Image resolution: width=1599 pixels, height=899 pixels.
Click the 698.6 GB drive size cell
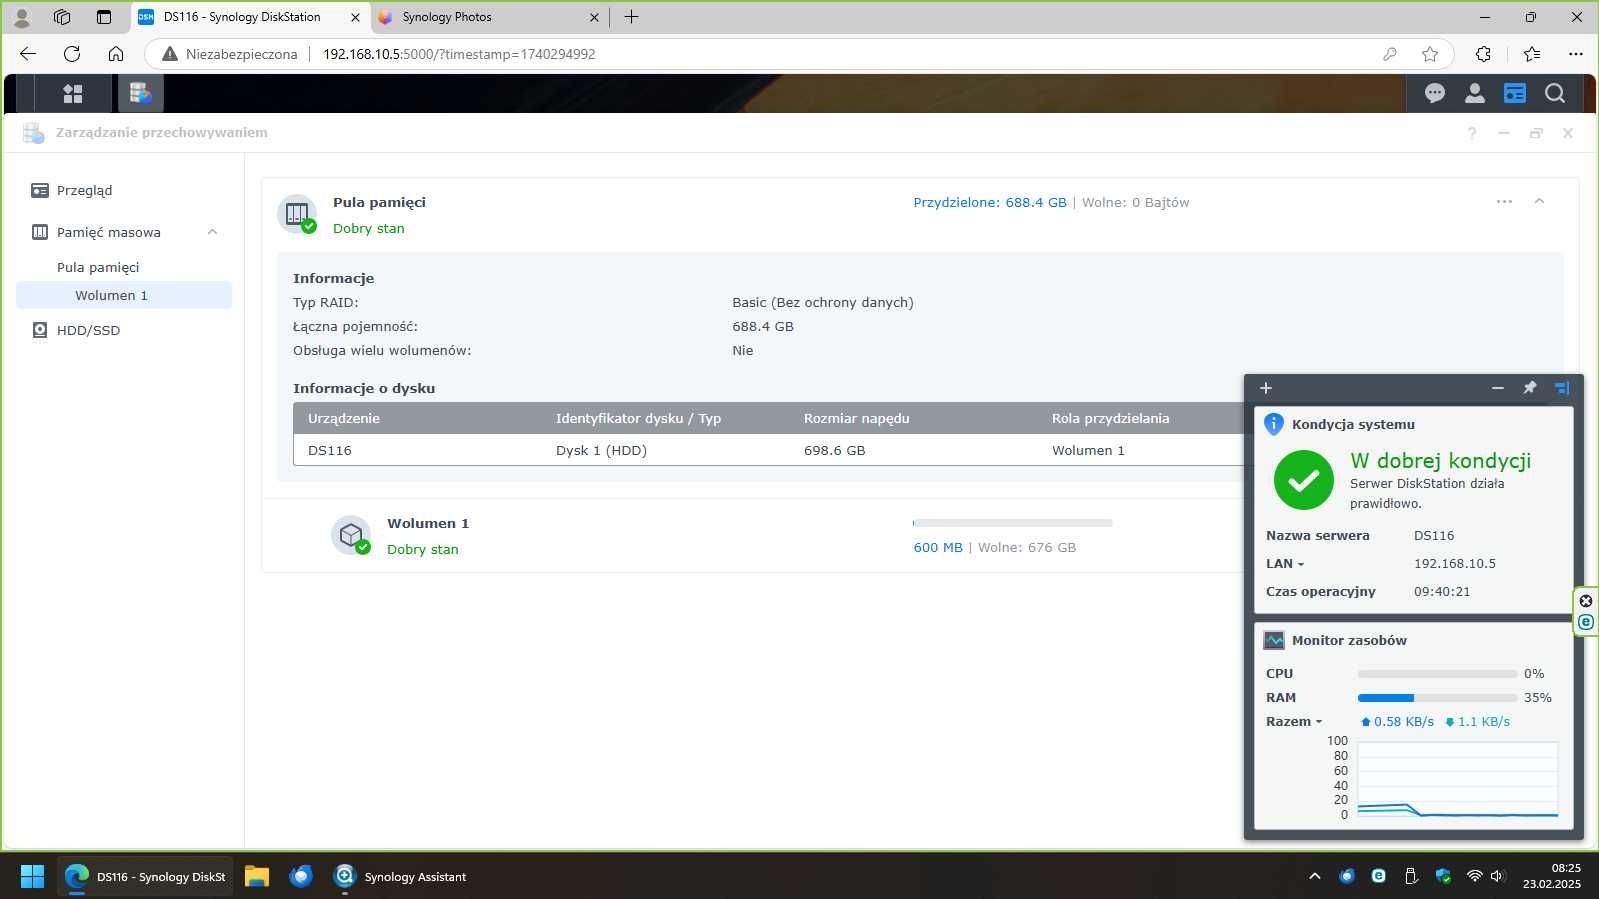point(835,450)
